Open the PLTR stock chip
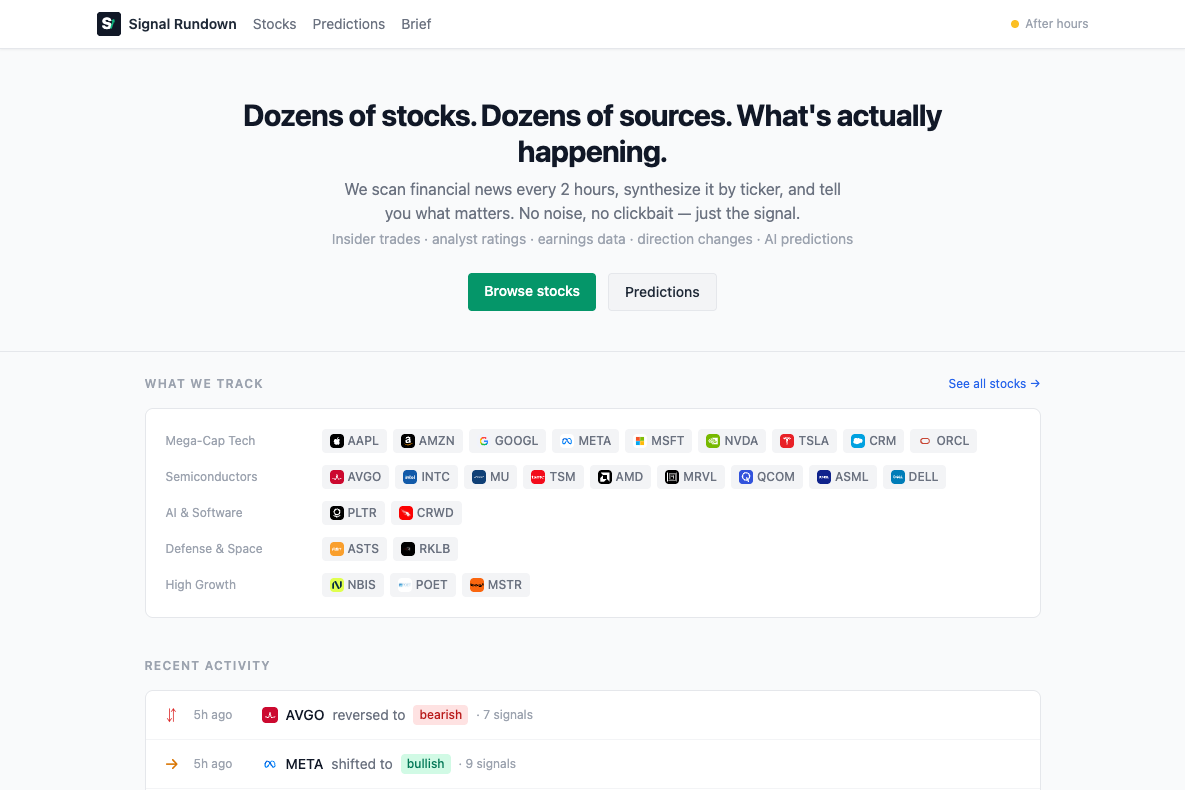 coord(354,513)
